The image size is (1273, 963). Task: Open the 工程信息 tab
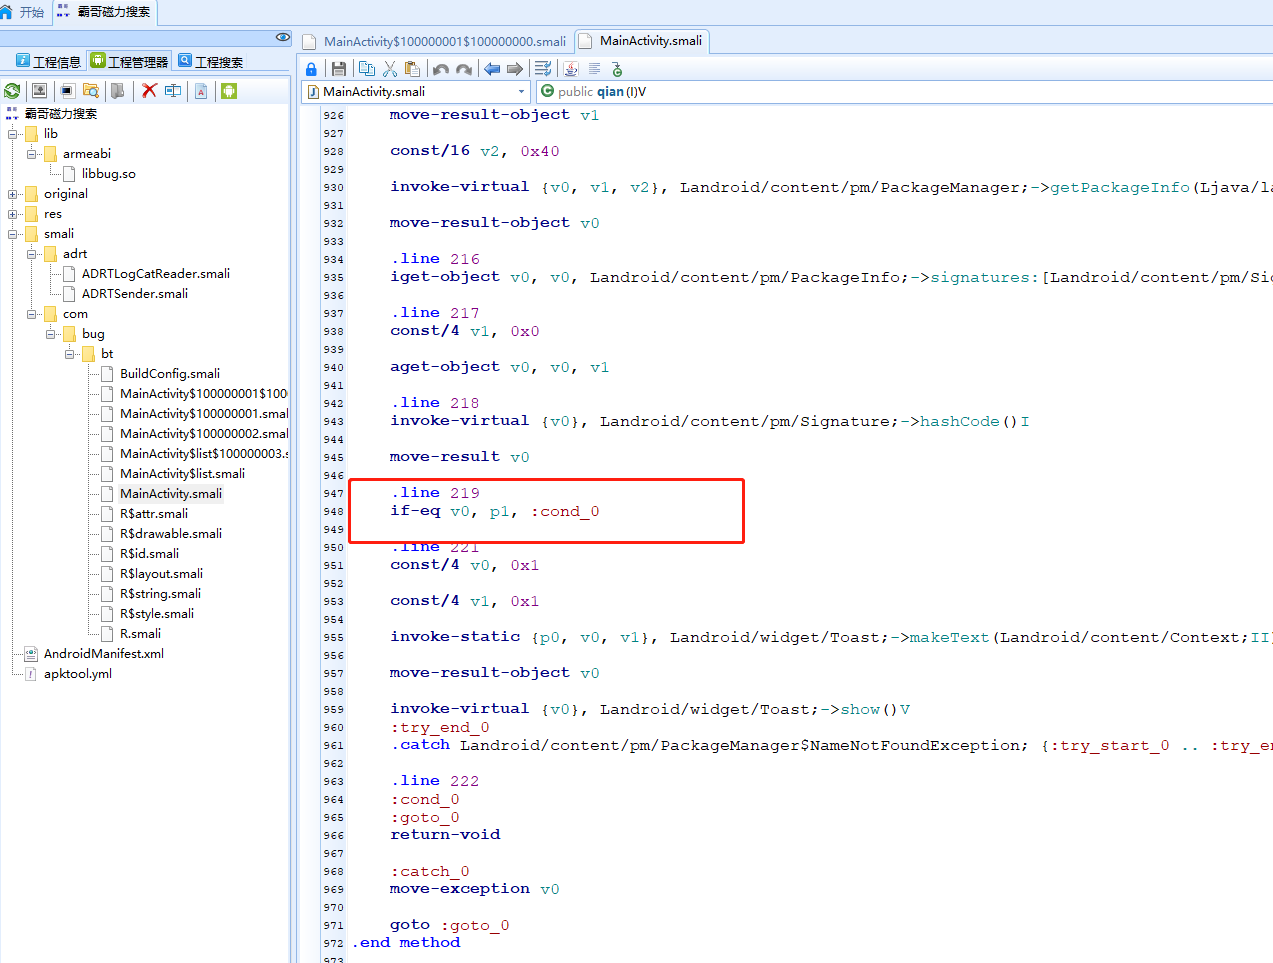pyautogui.click(x=49, y=62)
